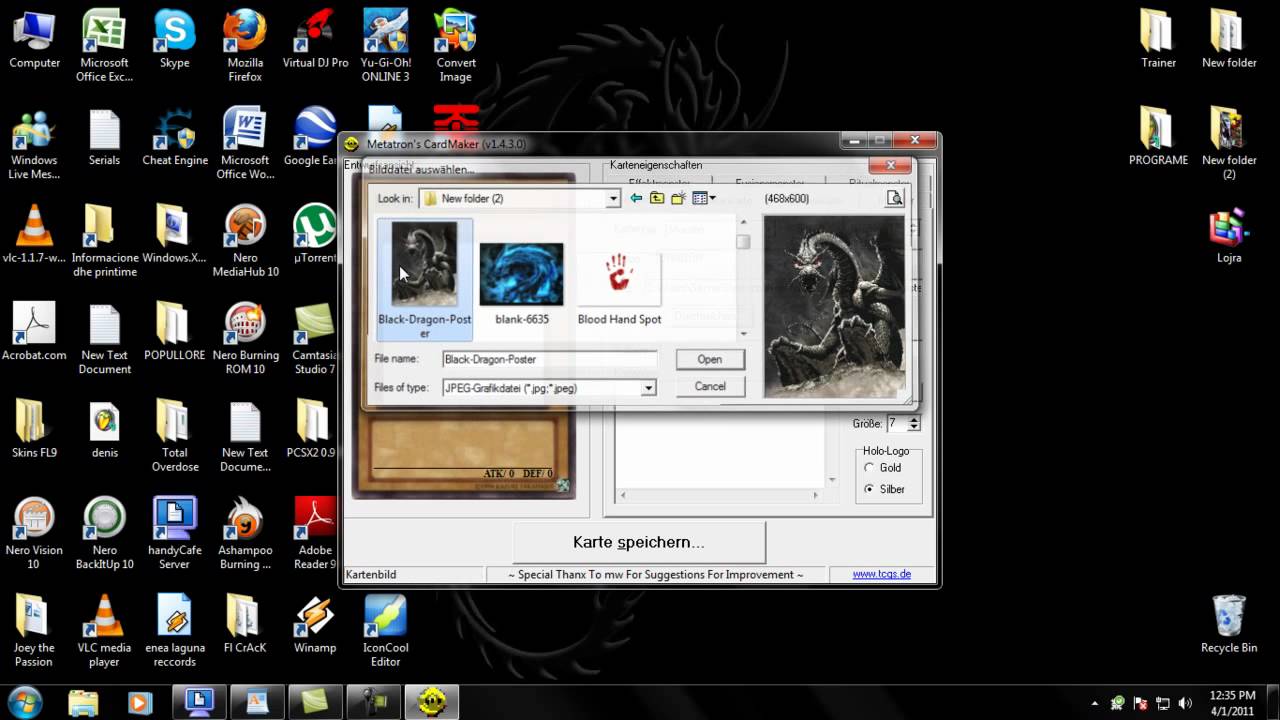This screenshot has height=720, width=1280.
Task: Open Adobe Reader 9 desktop icon
Action: 315,533
